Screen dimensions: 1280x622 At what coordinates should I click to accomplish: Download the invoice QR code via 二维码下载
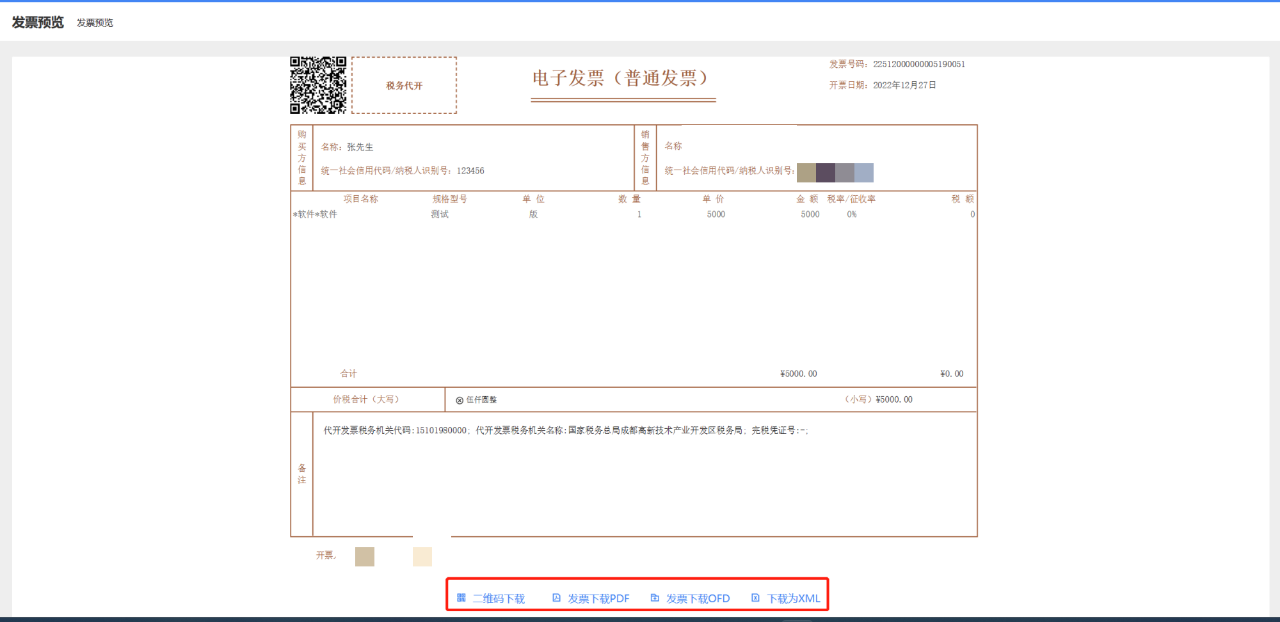pos(498,599)
